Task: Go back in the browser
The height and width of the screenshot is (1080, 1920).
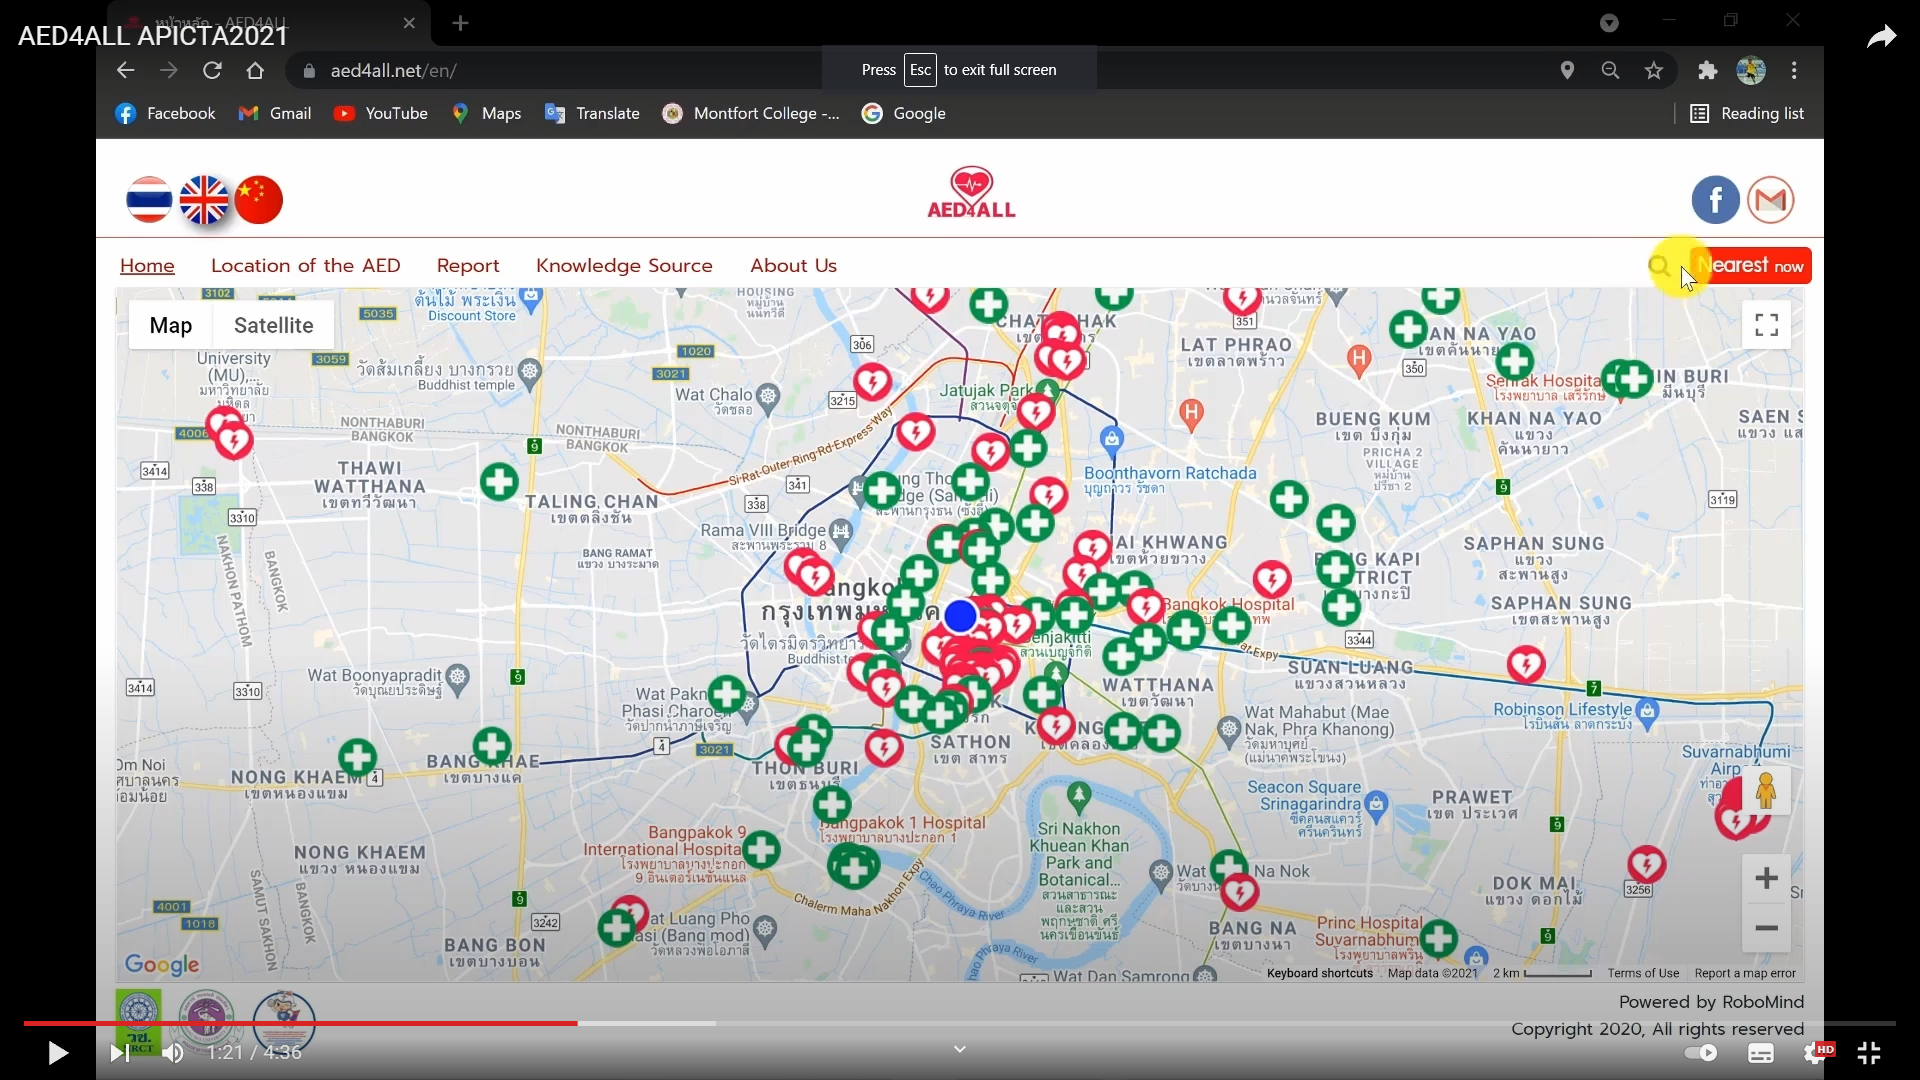Action: pos(125,70)
